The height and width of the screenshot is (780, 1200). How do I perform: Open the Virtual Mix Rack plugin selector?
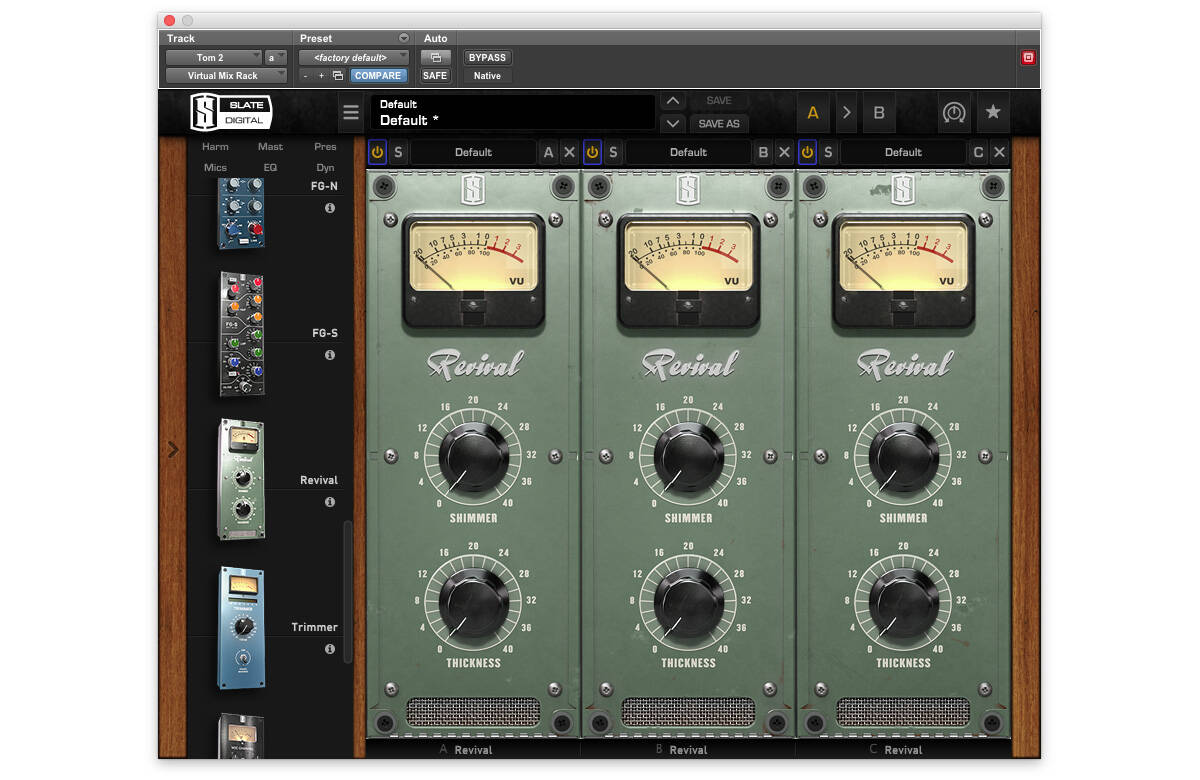coord(227,76)
